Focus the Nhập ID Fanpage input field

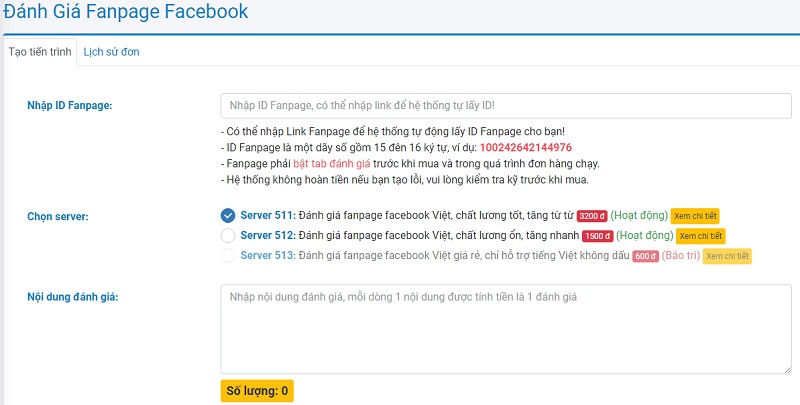coord(506,106)
